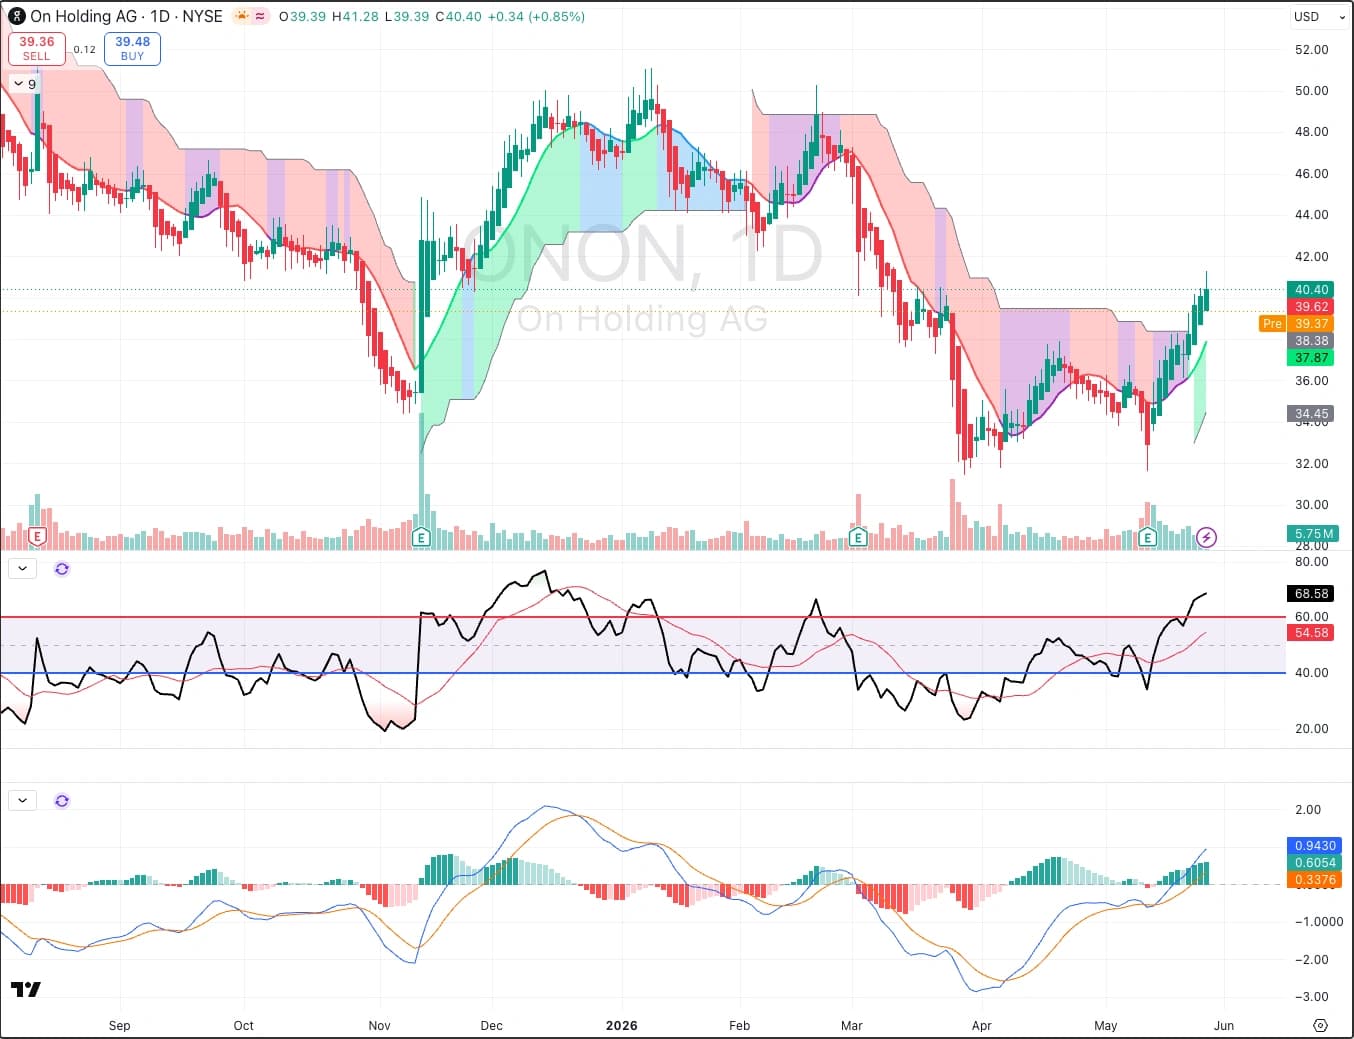Click the RSI value label 68.58
The height and width of the screenshot is (1039, 1354).
(1311, 594)
